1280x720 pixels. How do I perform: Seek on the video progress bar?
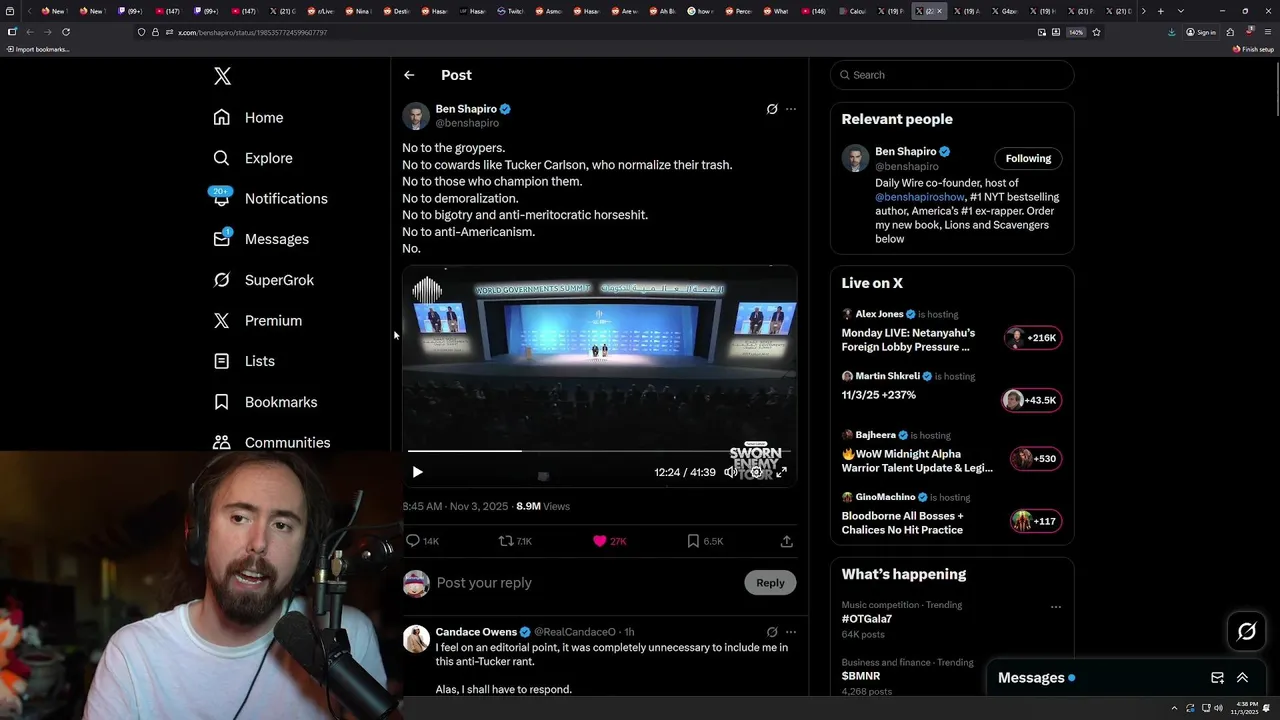coord(599,451)
